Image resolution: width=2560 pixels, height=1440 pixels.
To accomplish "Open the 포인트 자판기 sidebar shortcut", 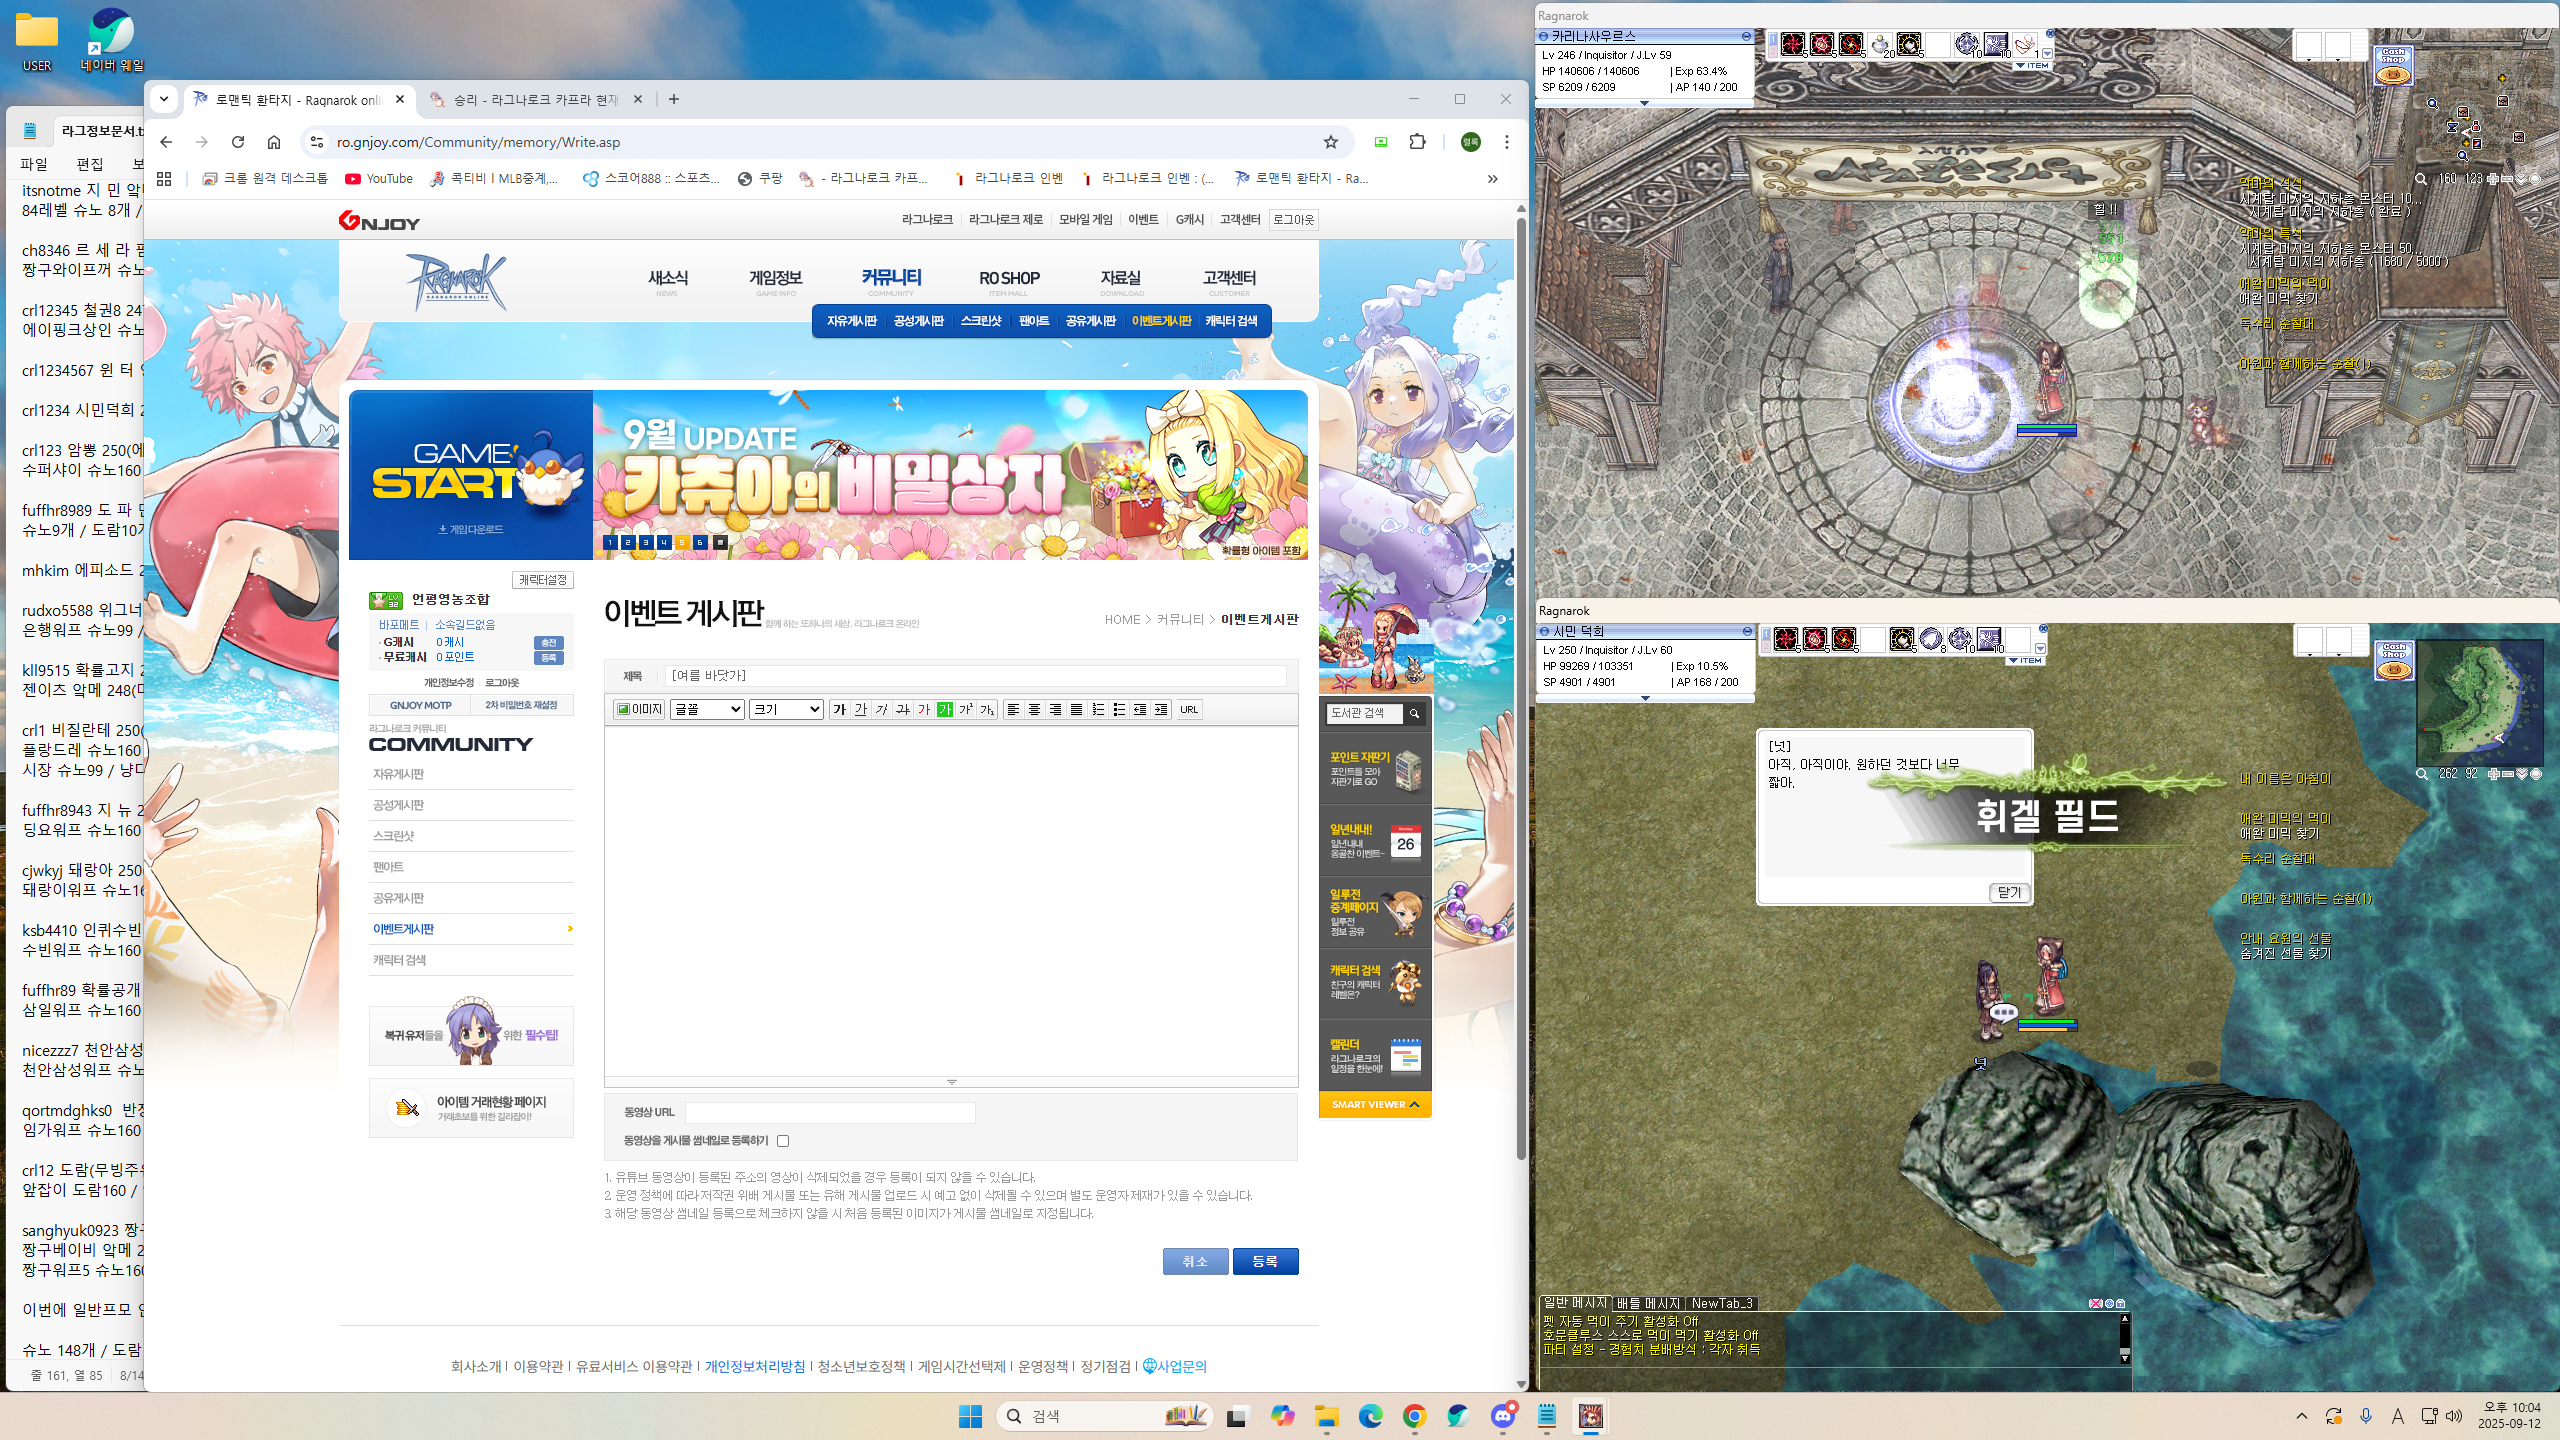I will [1375, 770].
